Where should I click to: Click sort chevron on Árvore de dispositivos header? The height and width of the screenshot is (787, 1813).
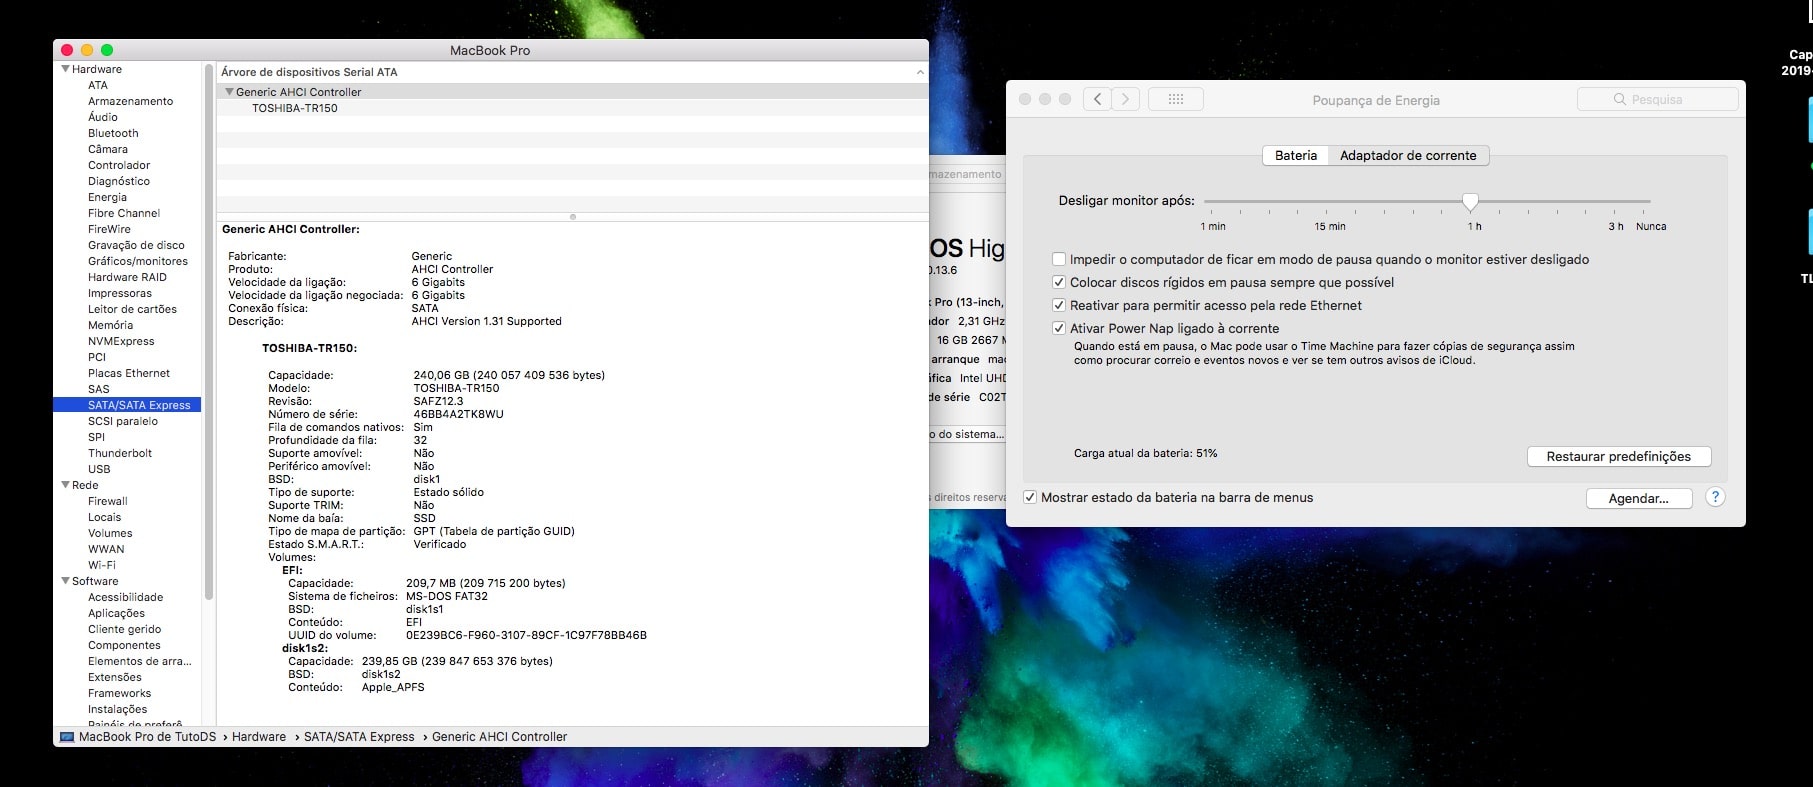pyautogui.click(x=920, y=72)
